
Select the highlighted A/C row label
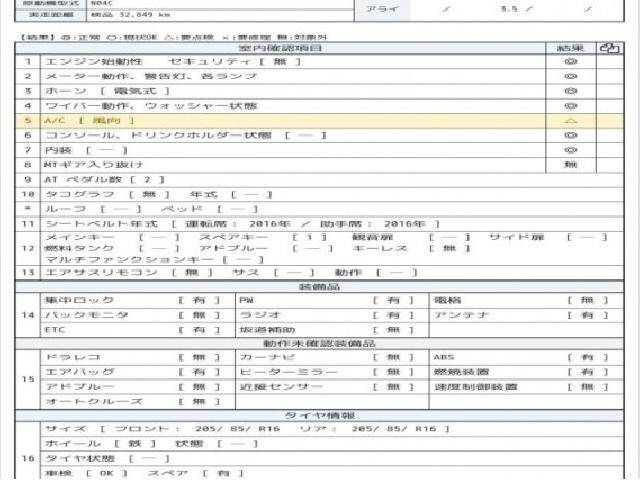pyautogui.click(x=89, y=121)
